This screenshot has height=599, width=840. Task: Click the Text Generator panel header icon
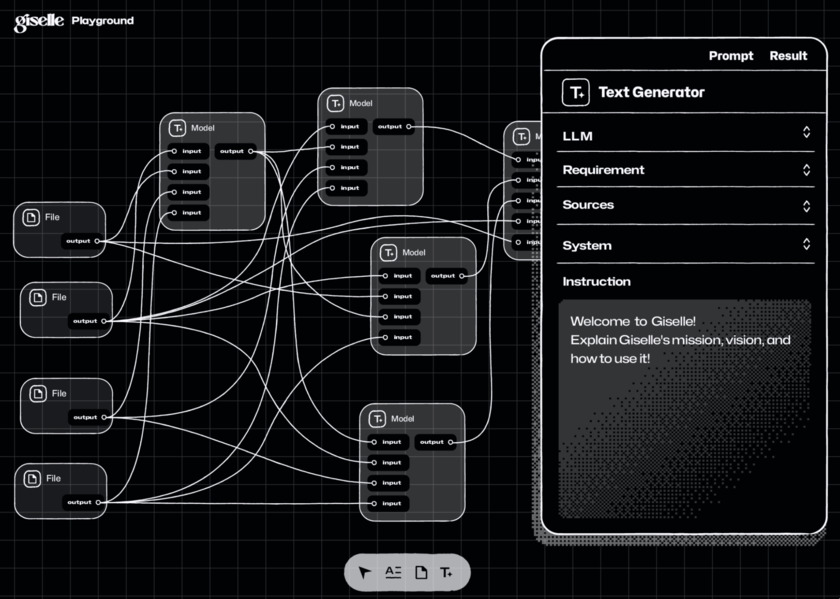click(x=575, y=92)
